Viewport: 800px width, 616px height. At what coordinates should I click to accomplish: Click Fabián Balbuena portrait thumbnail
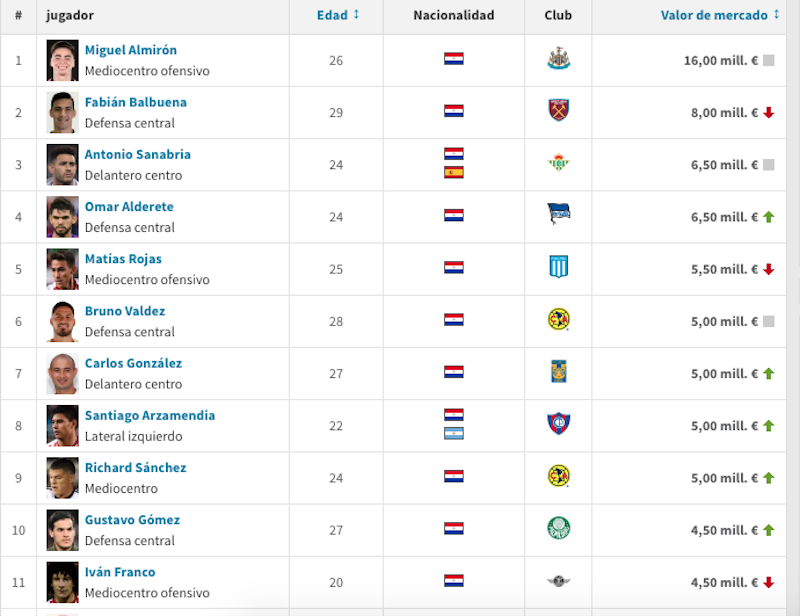pyautogui.click(x=62, y=112)
